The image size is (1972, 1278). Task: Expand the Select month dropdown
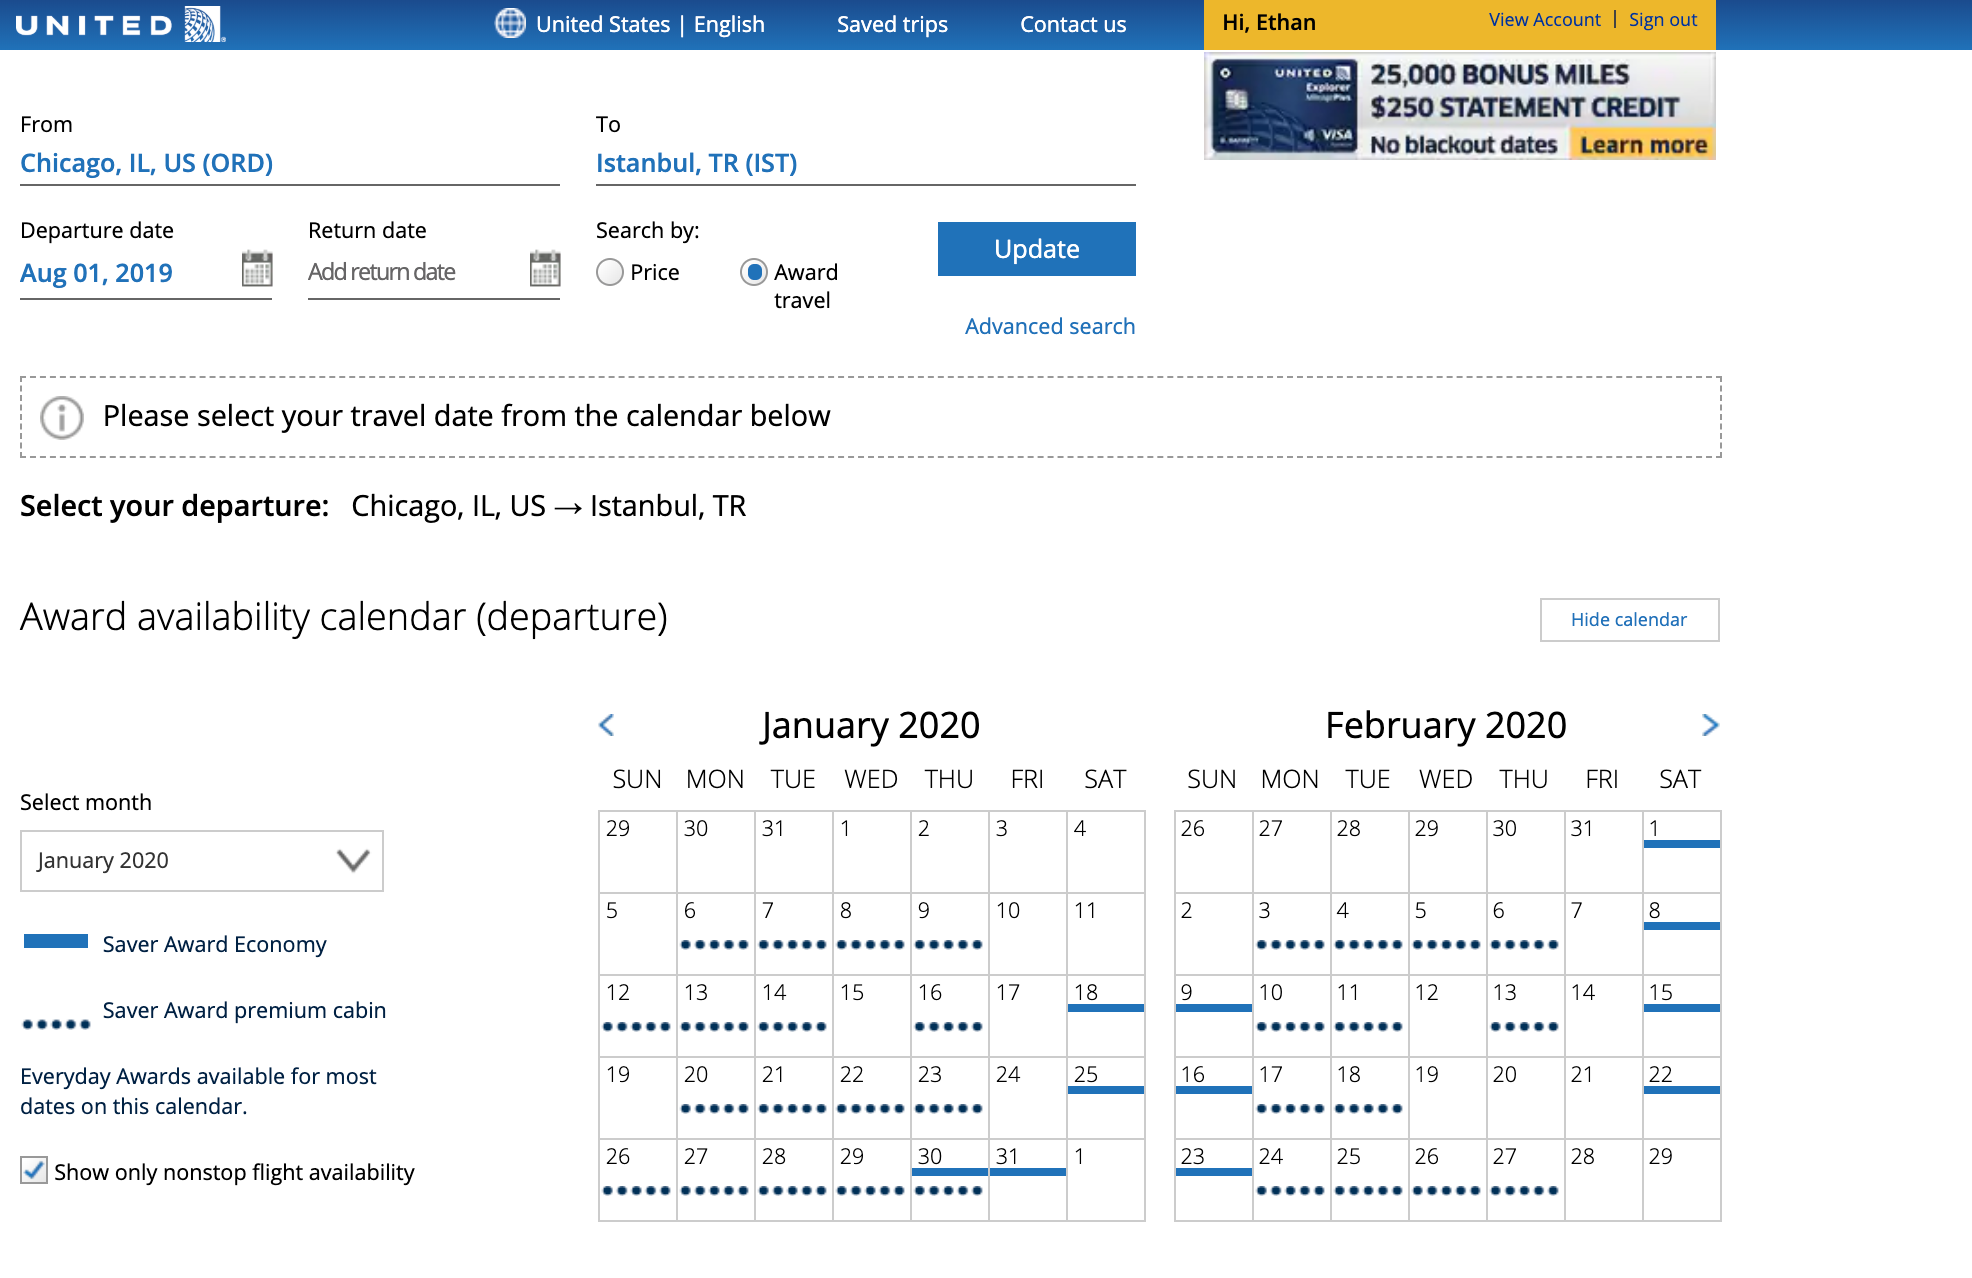coord(202,860)
